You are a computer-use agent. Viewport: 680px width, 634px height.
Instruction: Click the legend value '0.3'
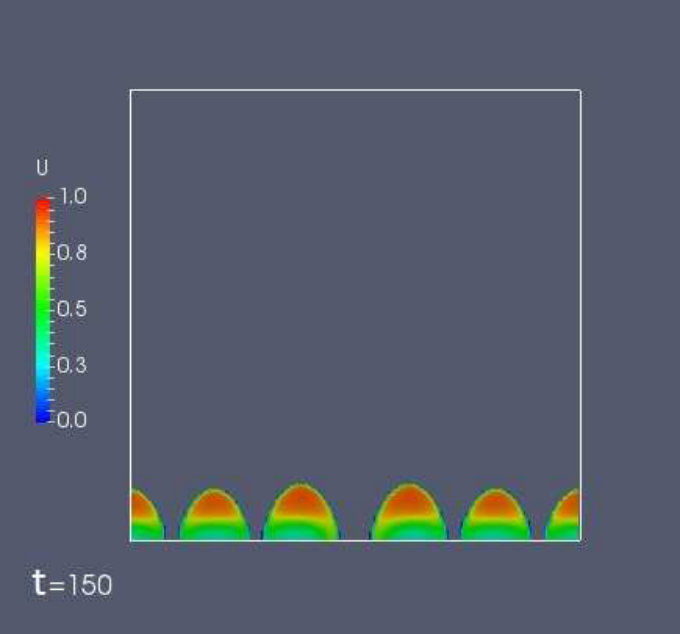coord(72,365)
